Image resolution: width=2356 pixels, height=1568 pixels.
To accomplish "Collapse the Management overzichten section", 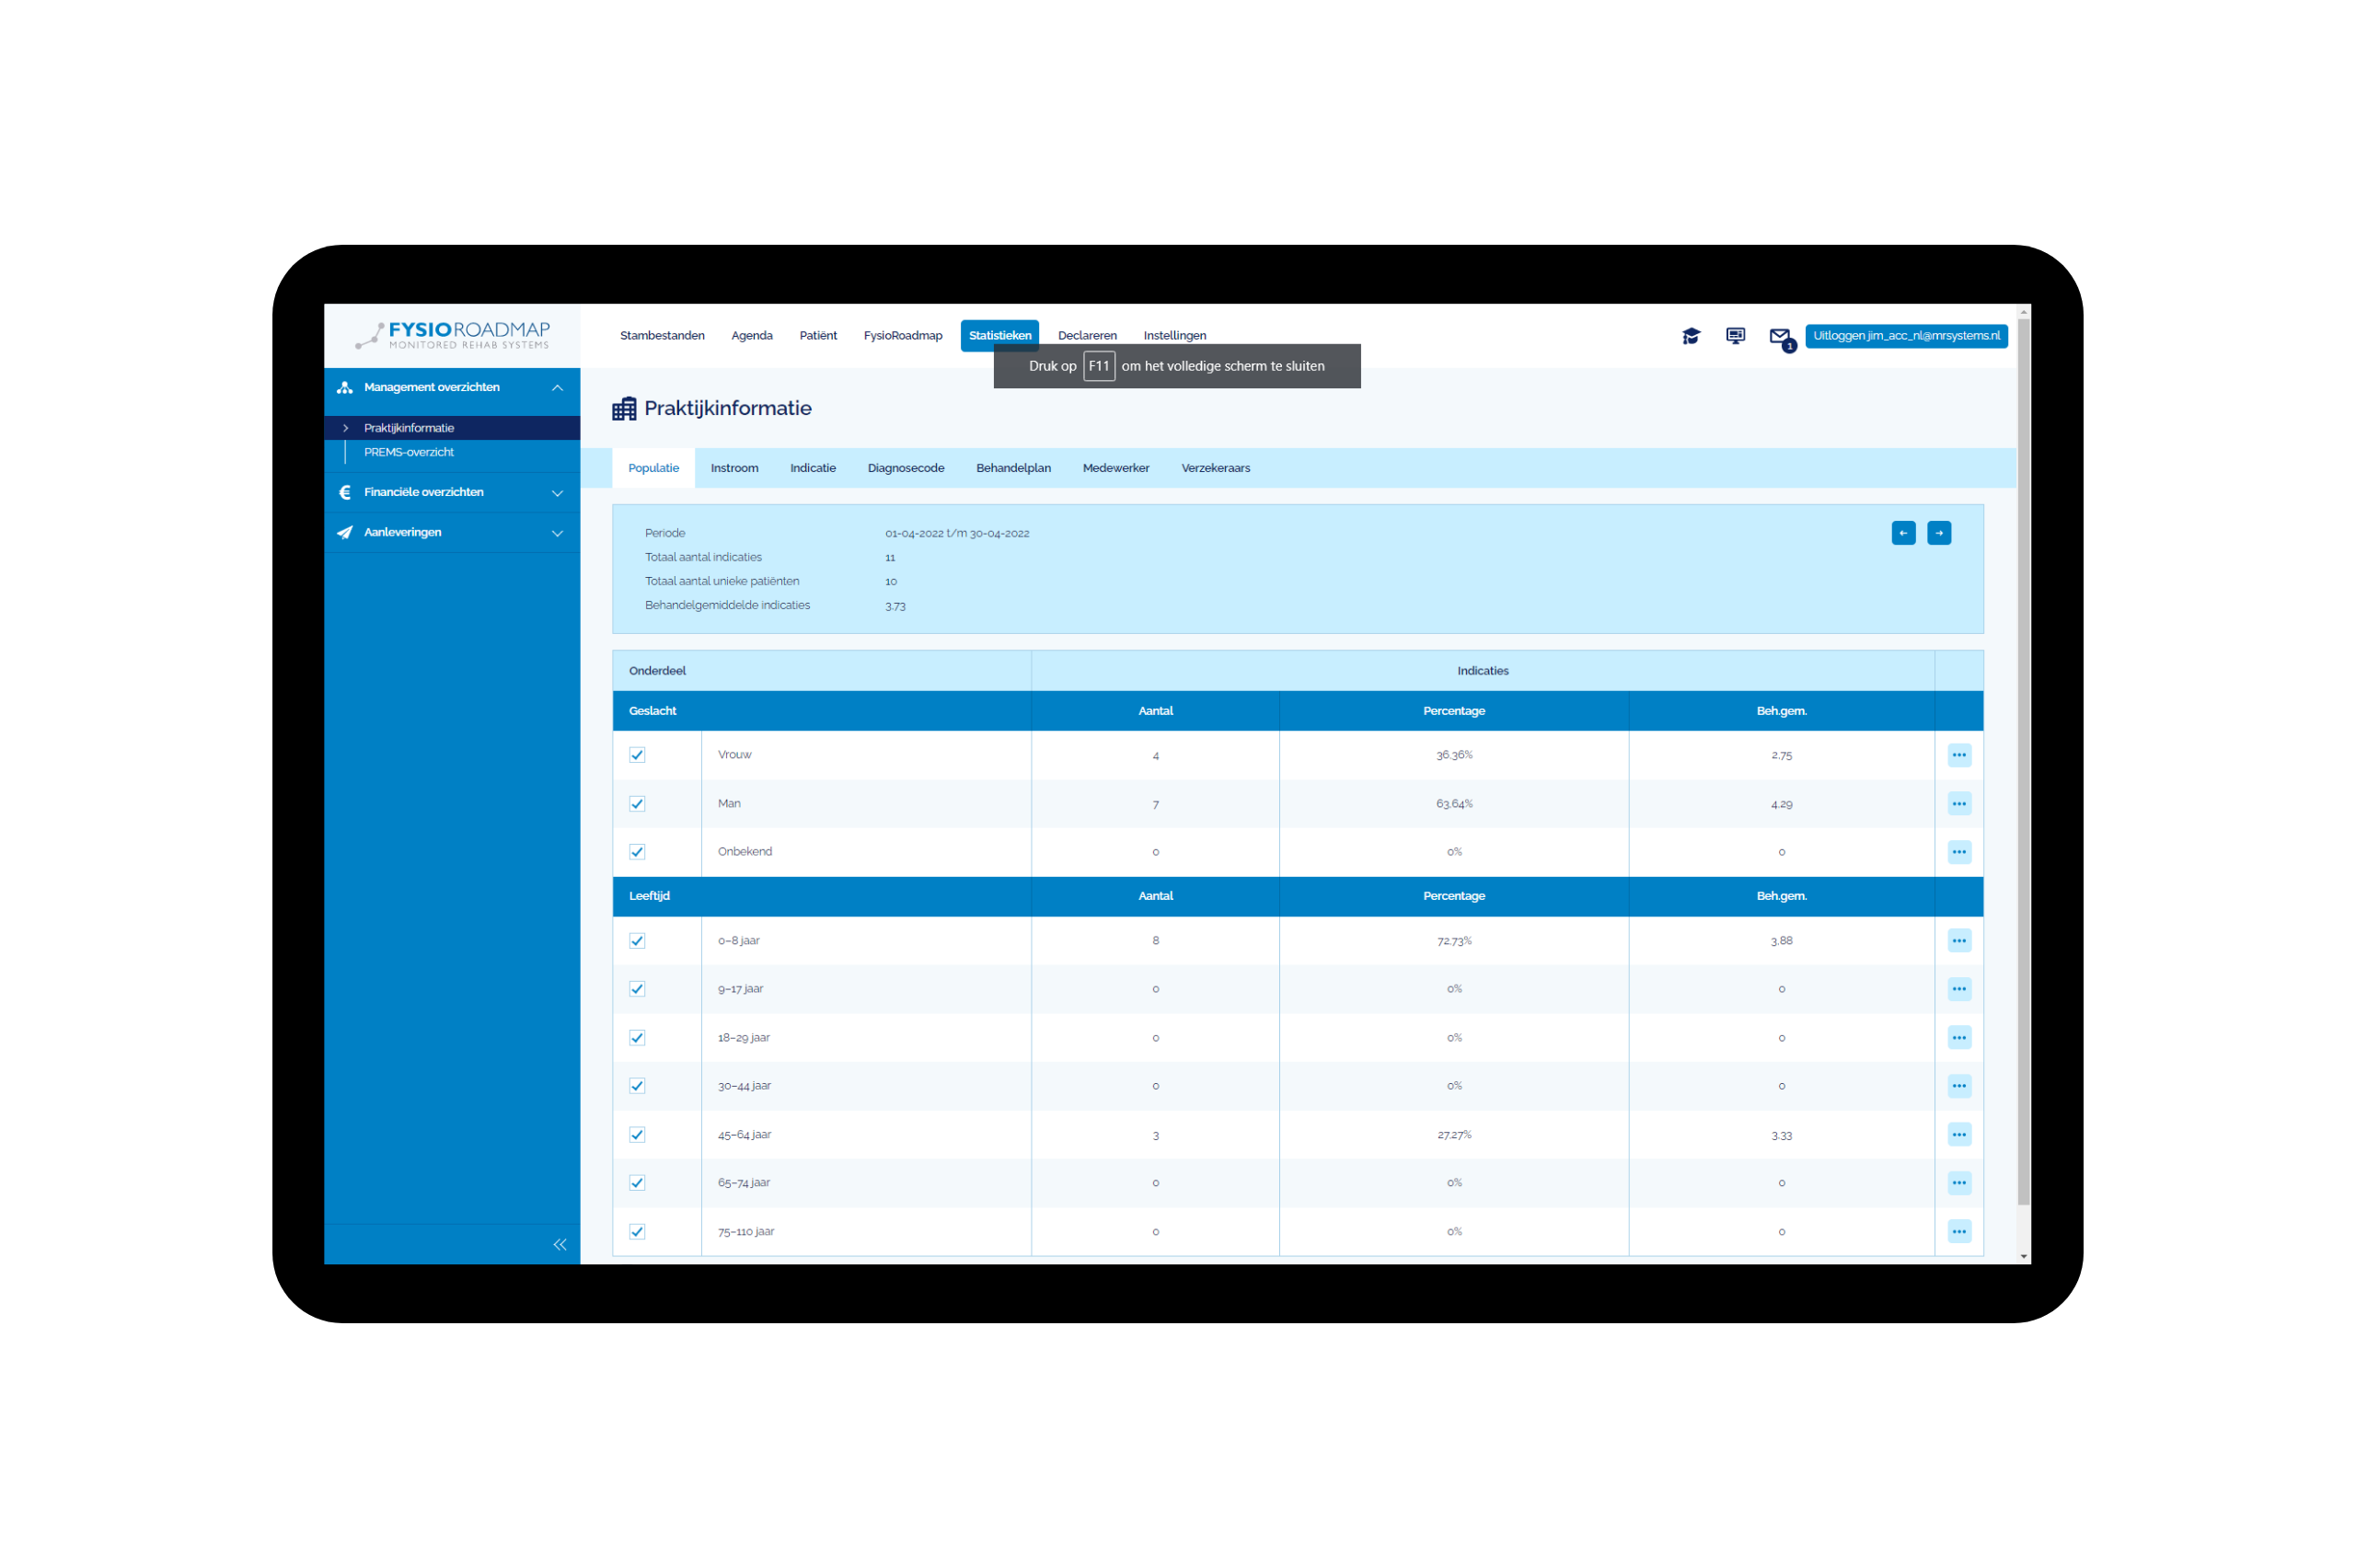I will (557, 388).
